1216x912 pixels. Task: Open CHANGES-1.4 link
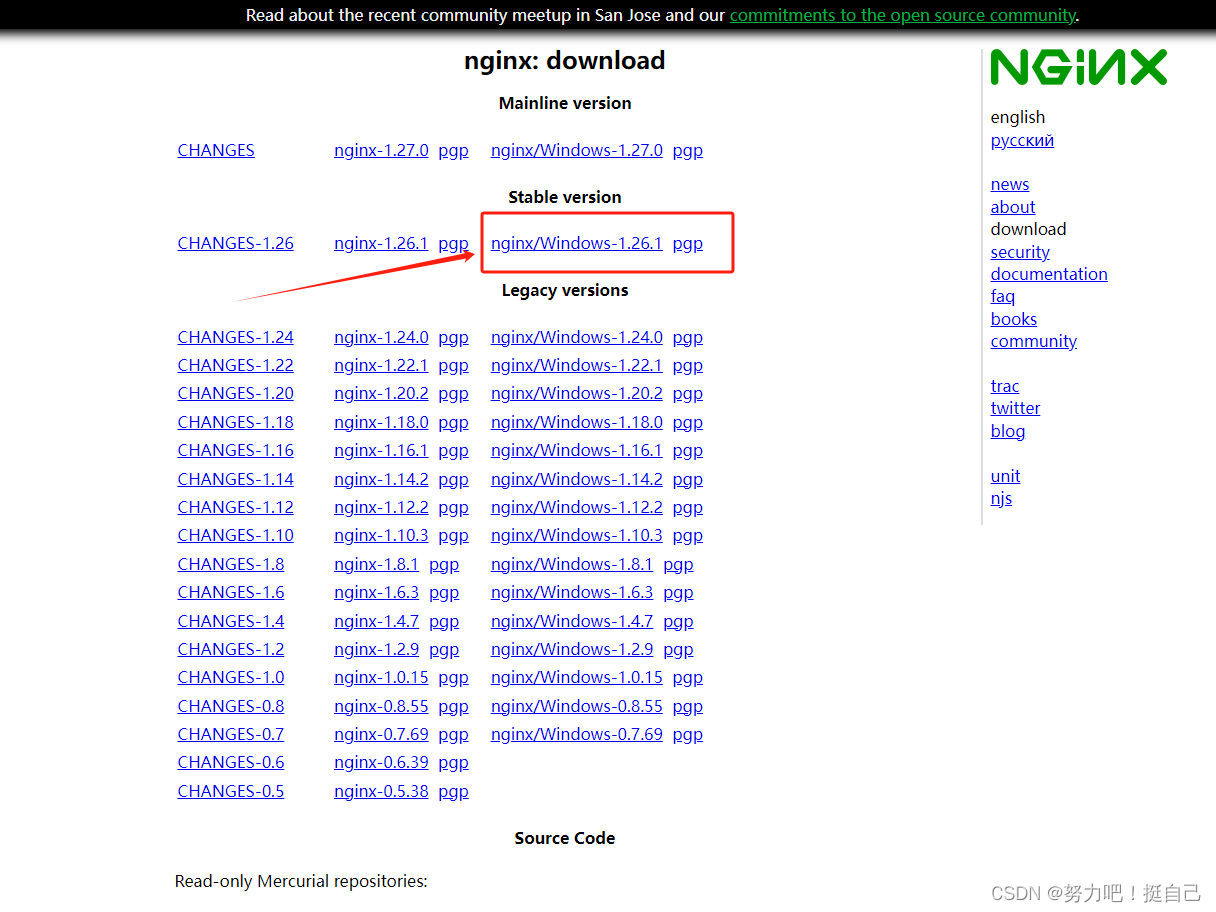pos(231,621)
